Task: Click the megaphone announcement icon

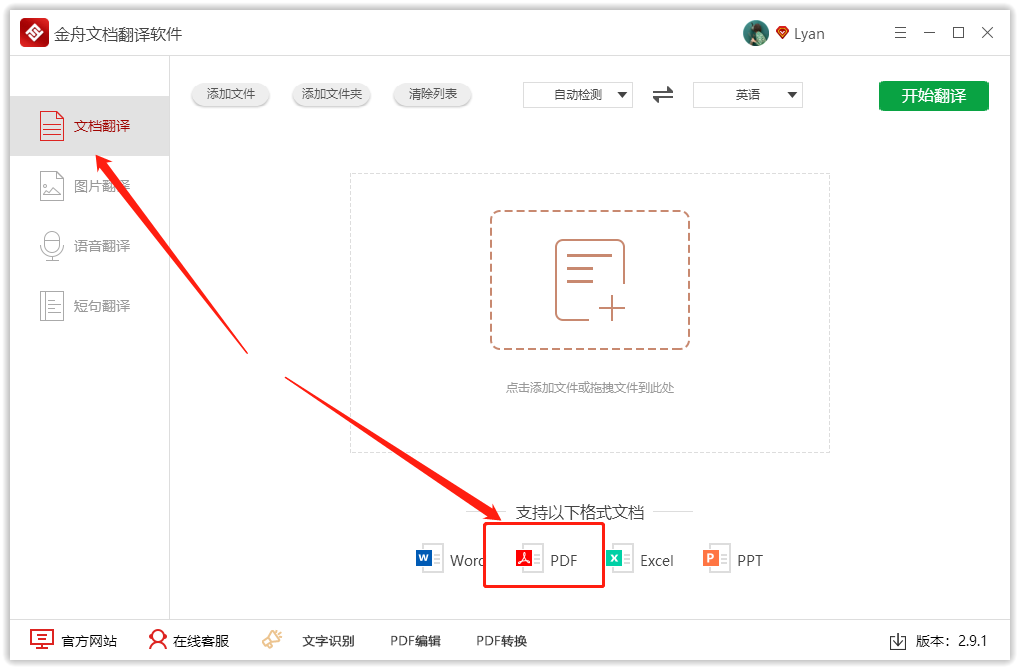Action: point(272,639)
